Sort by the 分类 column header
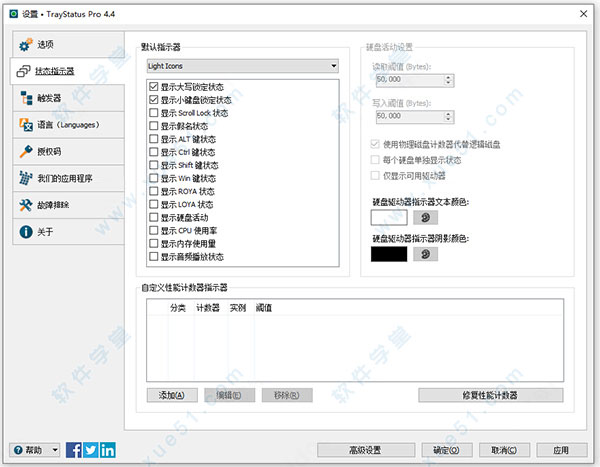The image size is (600, 467). pyautogui.click(x=178, y=308)
